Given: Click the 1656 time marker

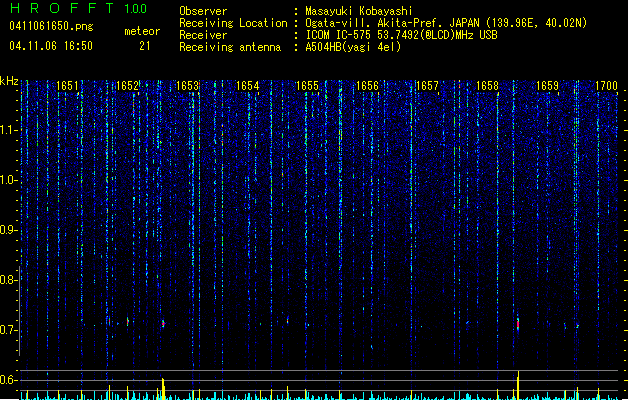Looking at the screenshot, I should 367,86.
